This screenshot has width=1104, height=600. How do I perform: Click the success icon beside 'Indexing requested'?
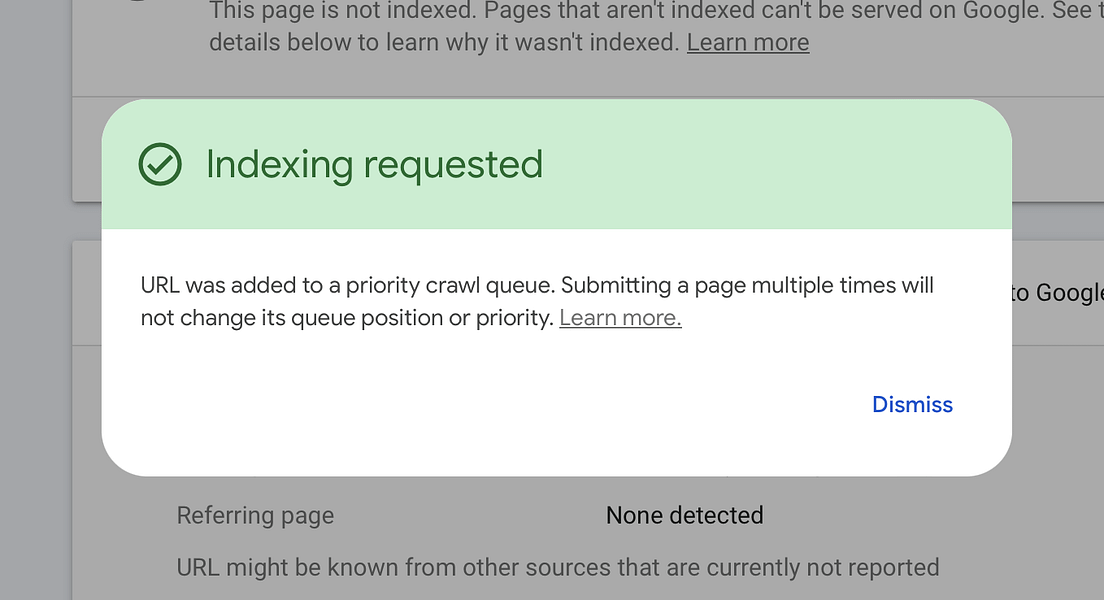[161, 163]
